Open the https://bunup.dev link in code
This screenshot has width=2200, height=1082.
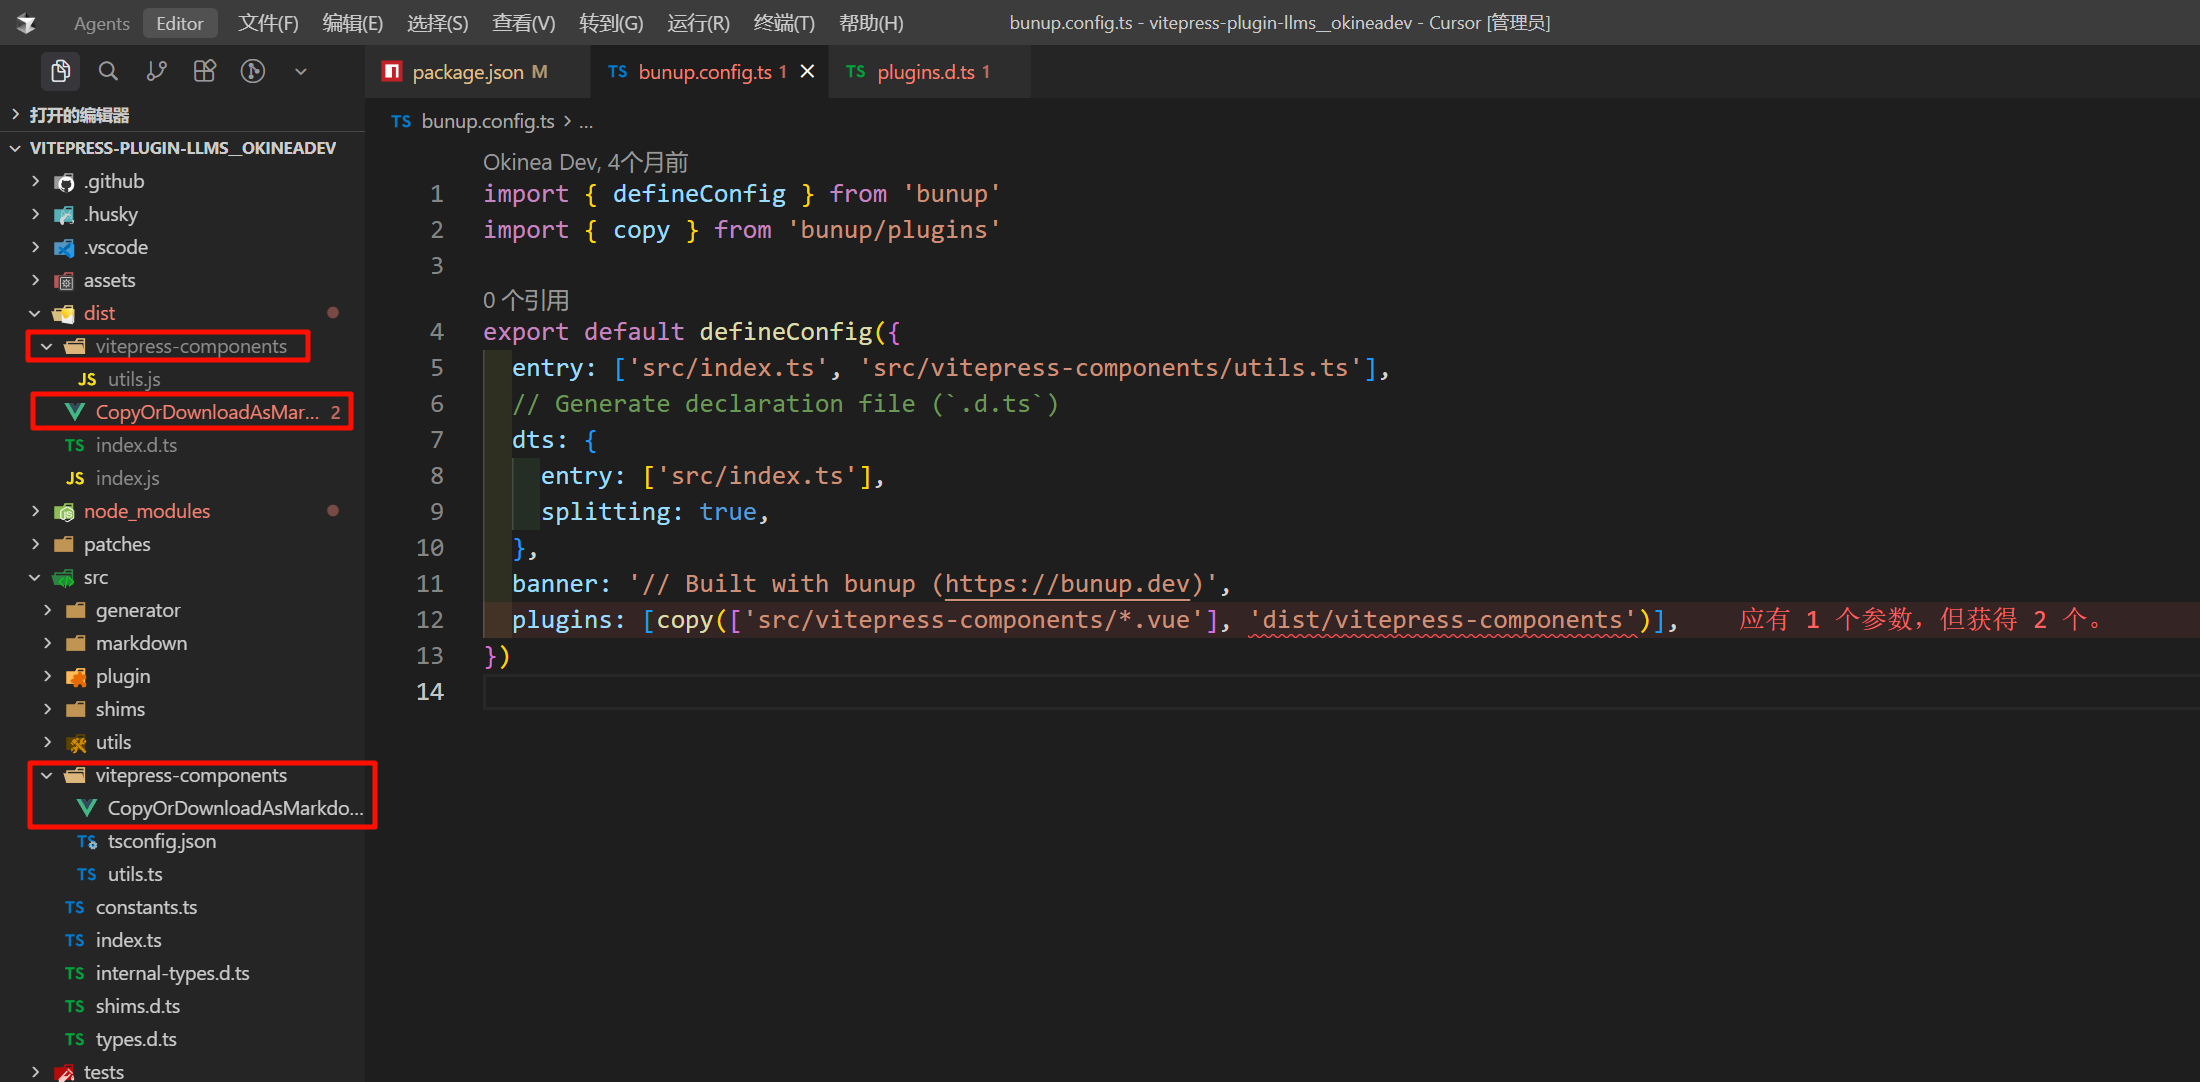pos(1066,584)
